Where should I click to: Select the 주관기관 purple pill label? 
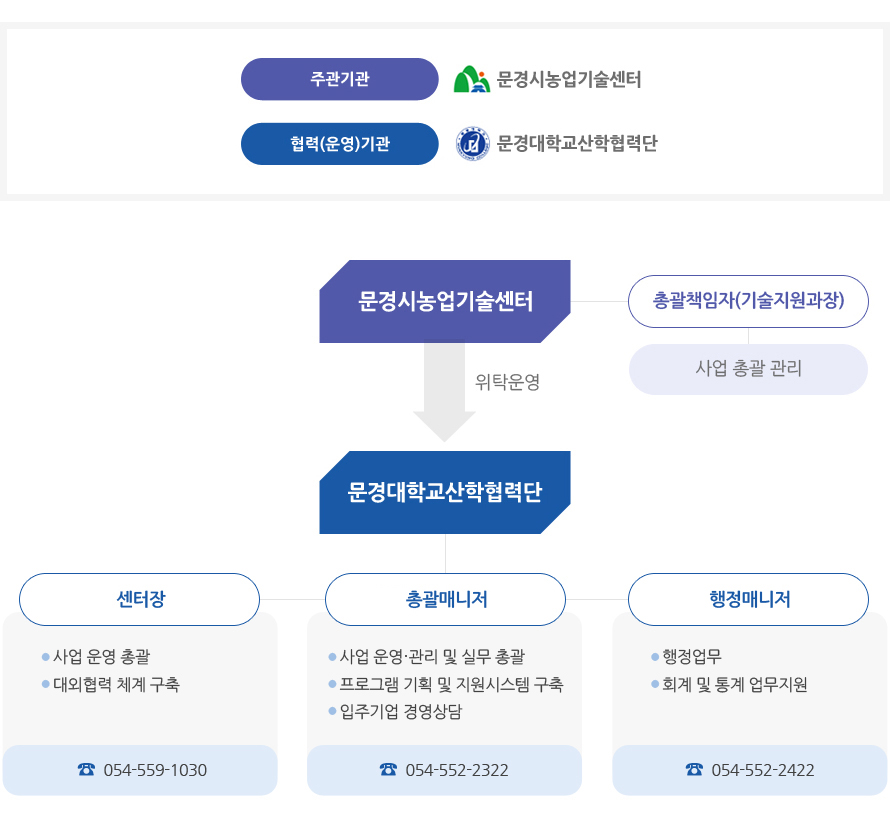point(339,79)
